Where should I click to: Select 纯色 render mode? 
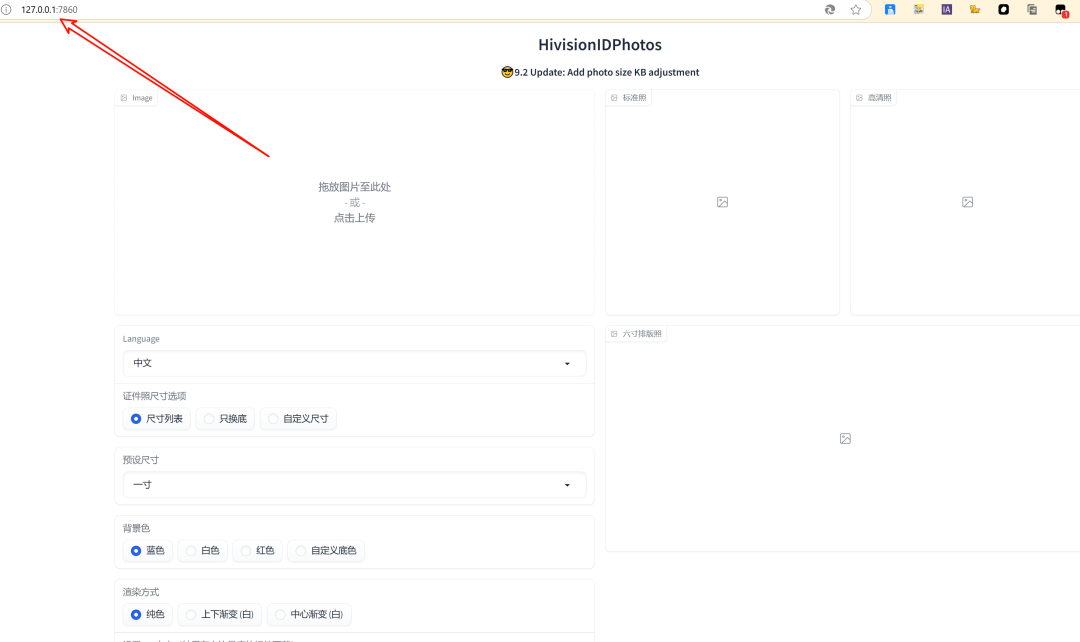(x=148, y=614)
